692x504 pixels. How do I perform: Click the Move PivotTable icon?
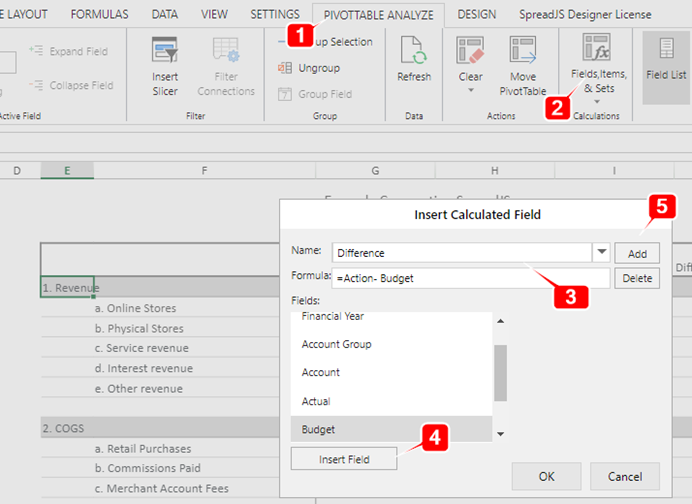(523, 49)
